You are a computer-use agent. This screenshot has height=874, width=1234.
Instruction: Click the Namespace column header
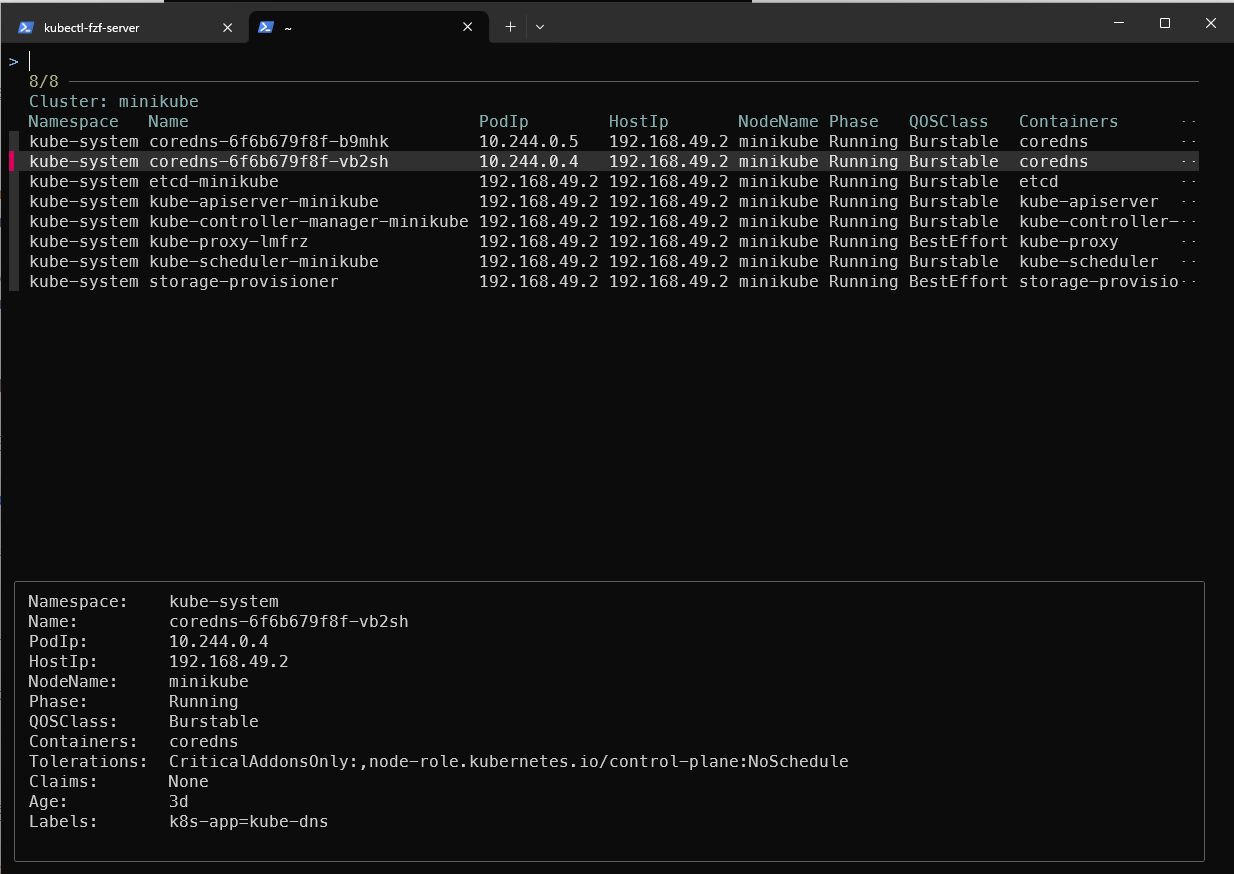(73, 121)
